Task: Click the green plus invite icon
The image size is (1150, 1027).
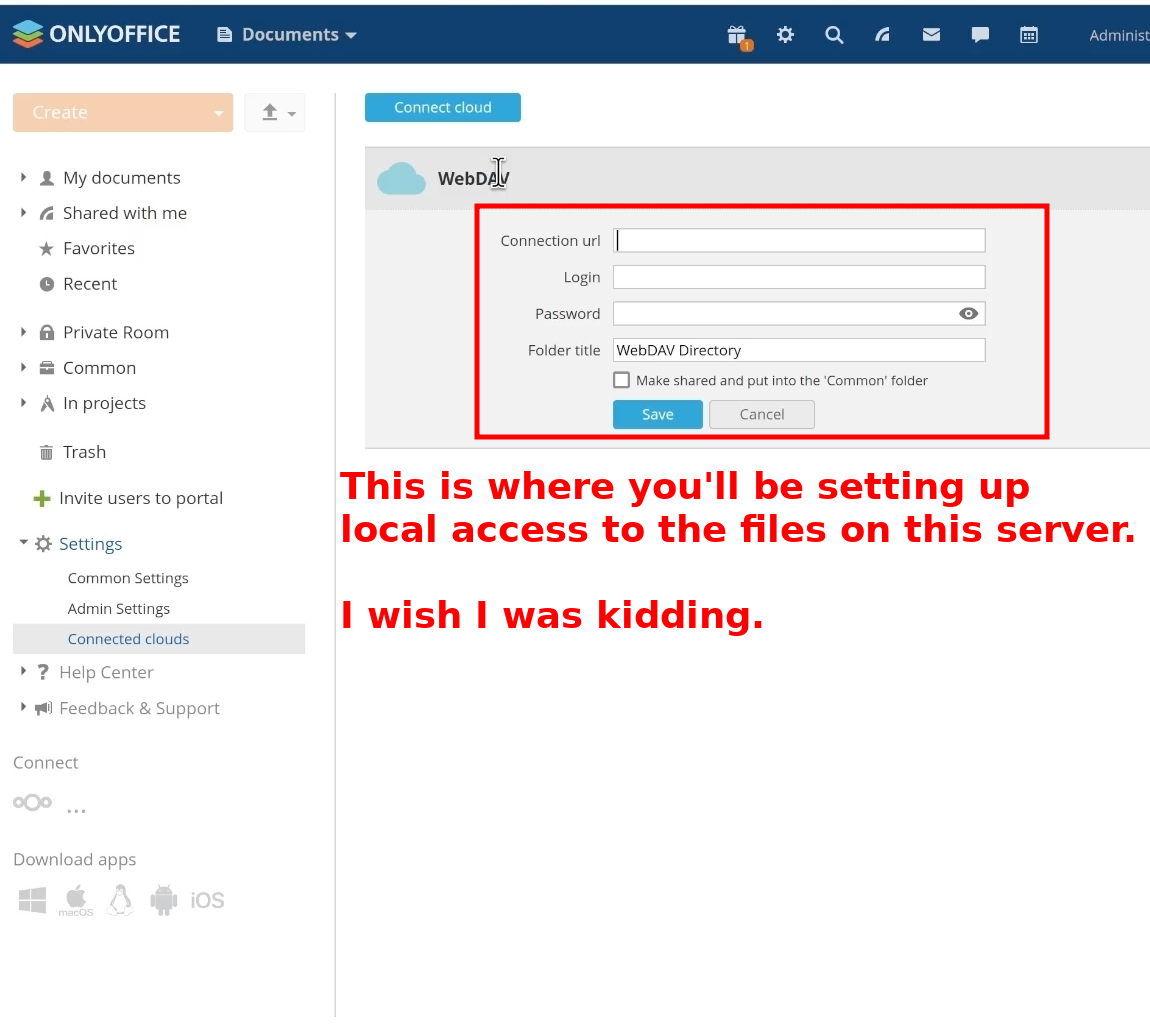Action: coord(42,499)
